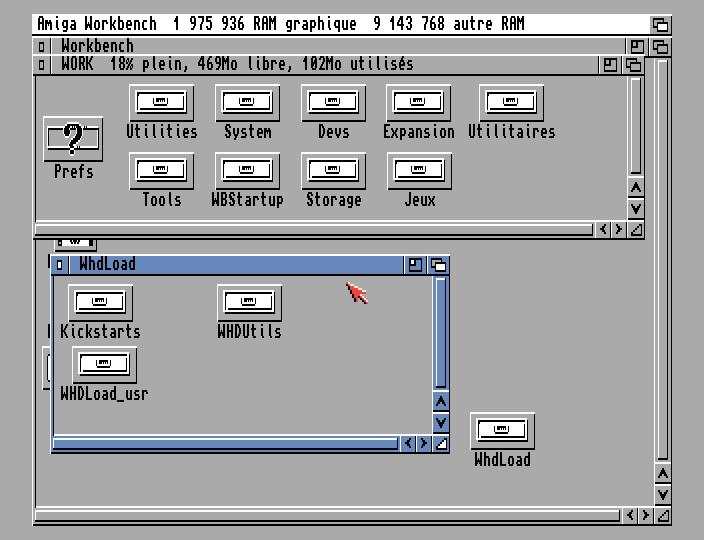The image size is (704, 540).
Task: Open the Jeux drawer
Action: coord(419,171)
